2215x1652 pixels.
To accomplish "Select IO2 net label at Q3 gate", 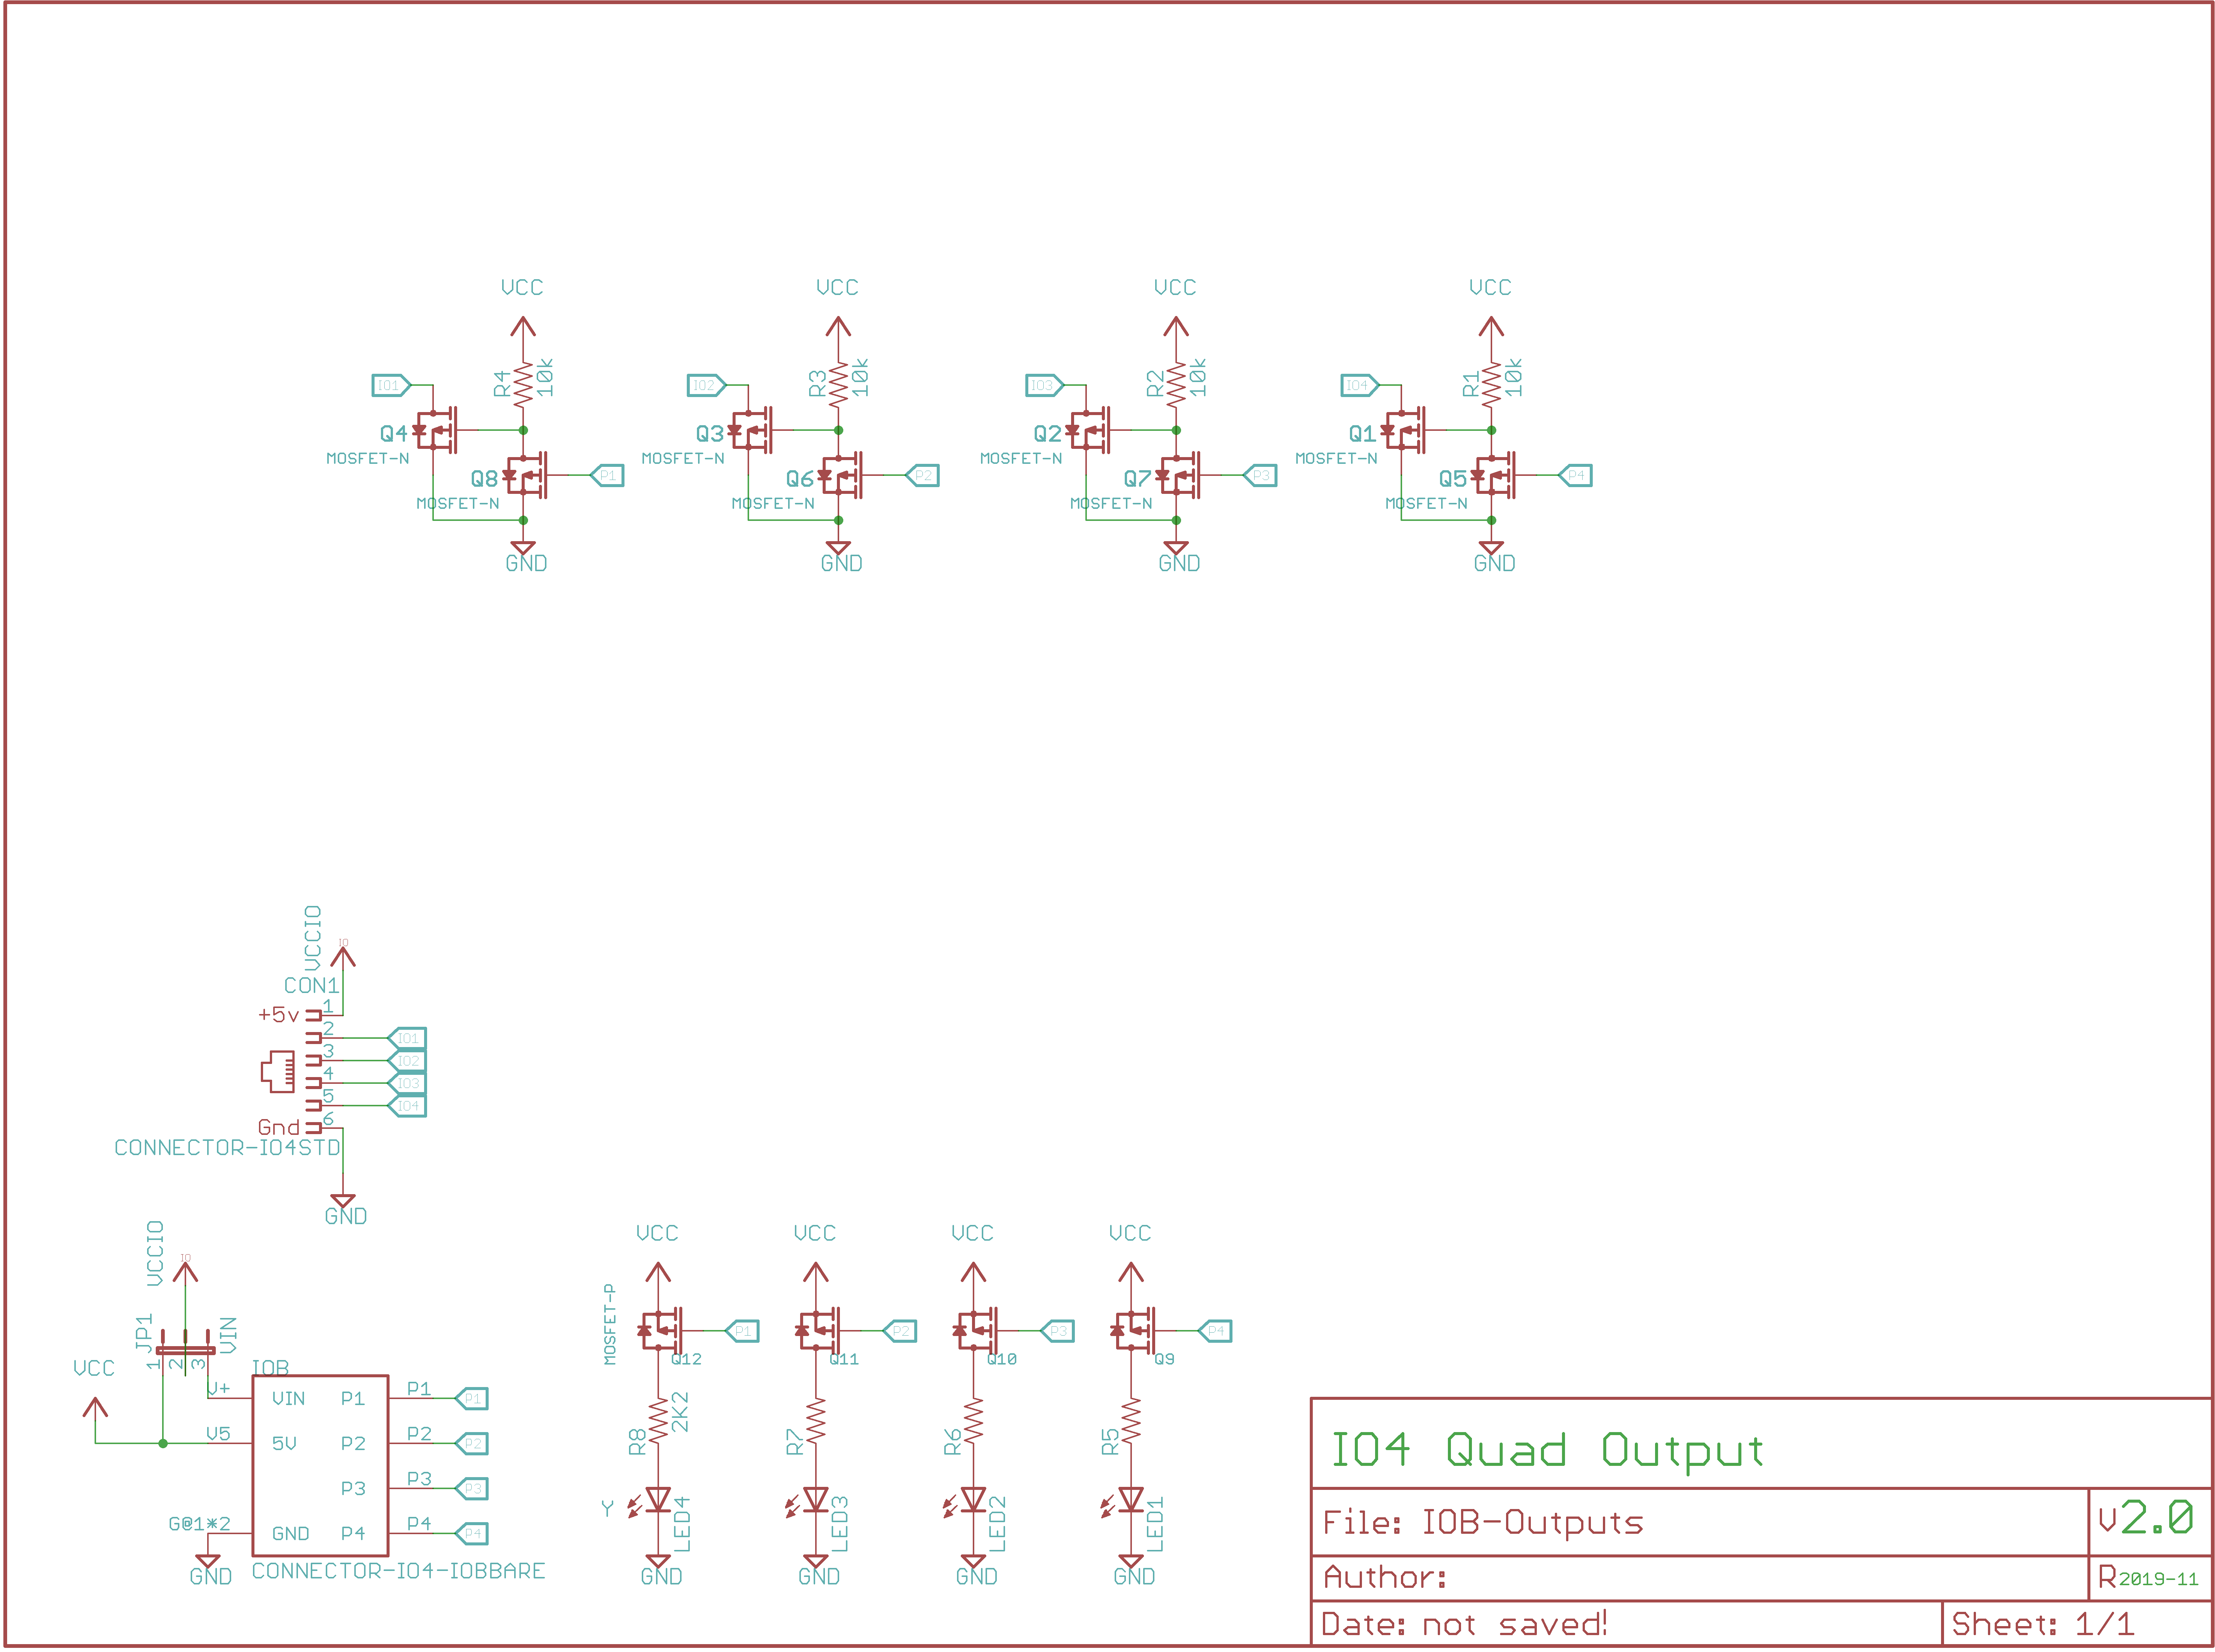I will point(707,385).
